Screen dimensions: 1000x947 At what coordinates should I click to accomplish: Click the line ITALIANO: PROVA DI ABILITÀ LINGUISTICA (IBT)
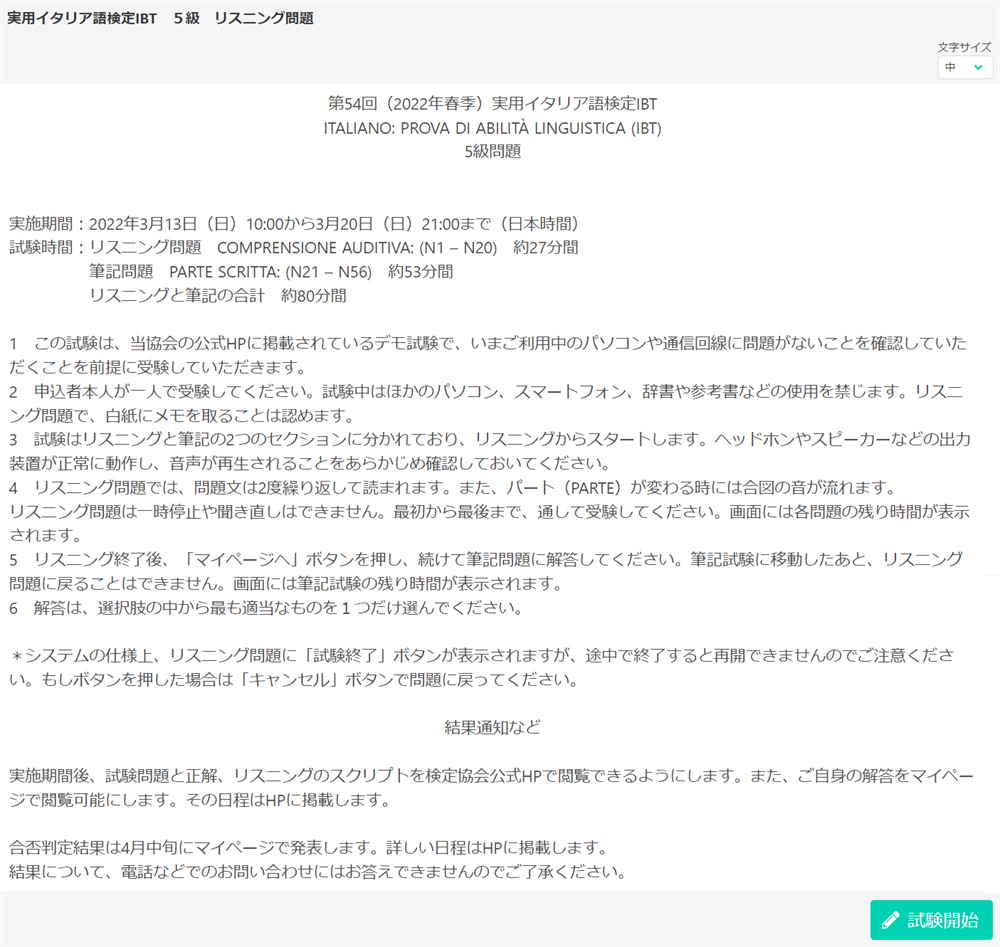point(492,128)
